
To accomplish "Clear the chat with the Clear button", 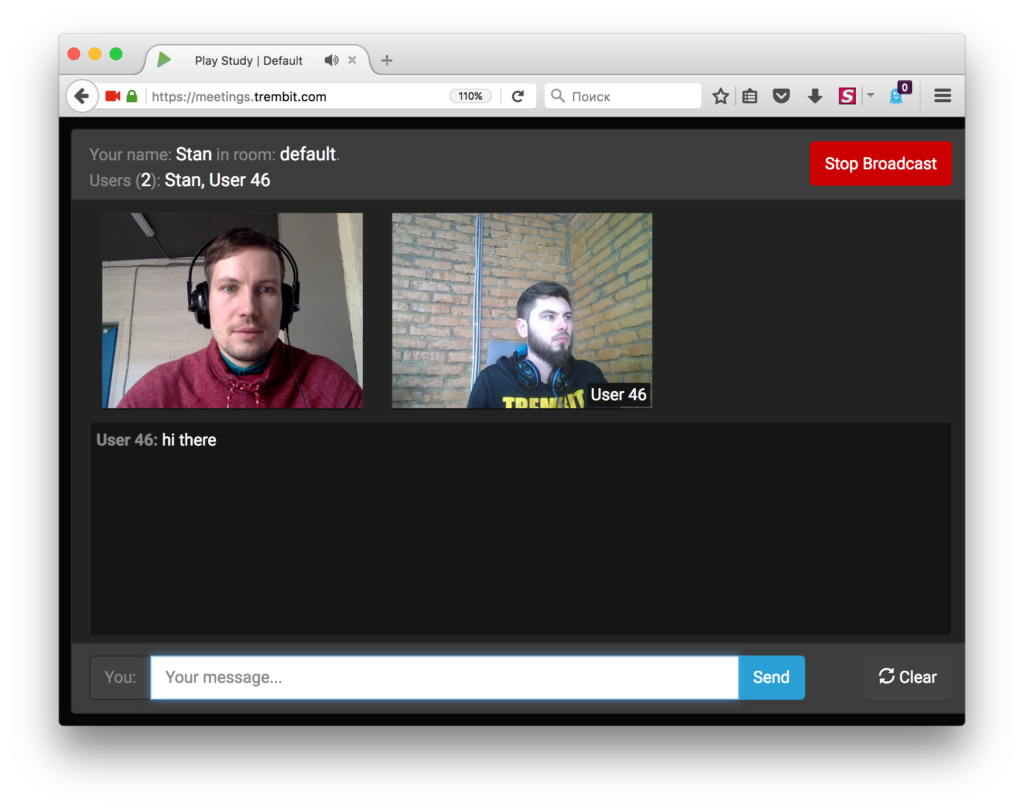I will (908, 677).
